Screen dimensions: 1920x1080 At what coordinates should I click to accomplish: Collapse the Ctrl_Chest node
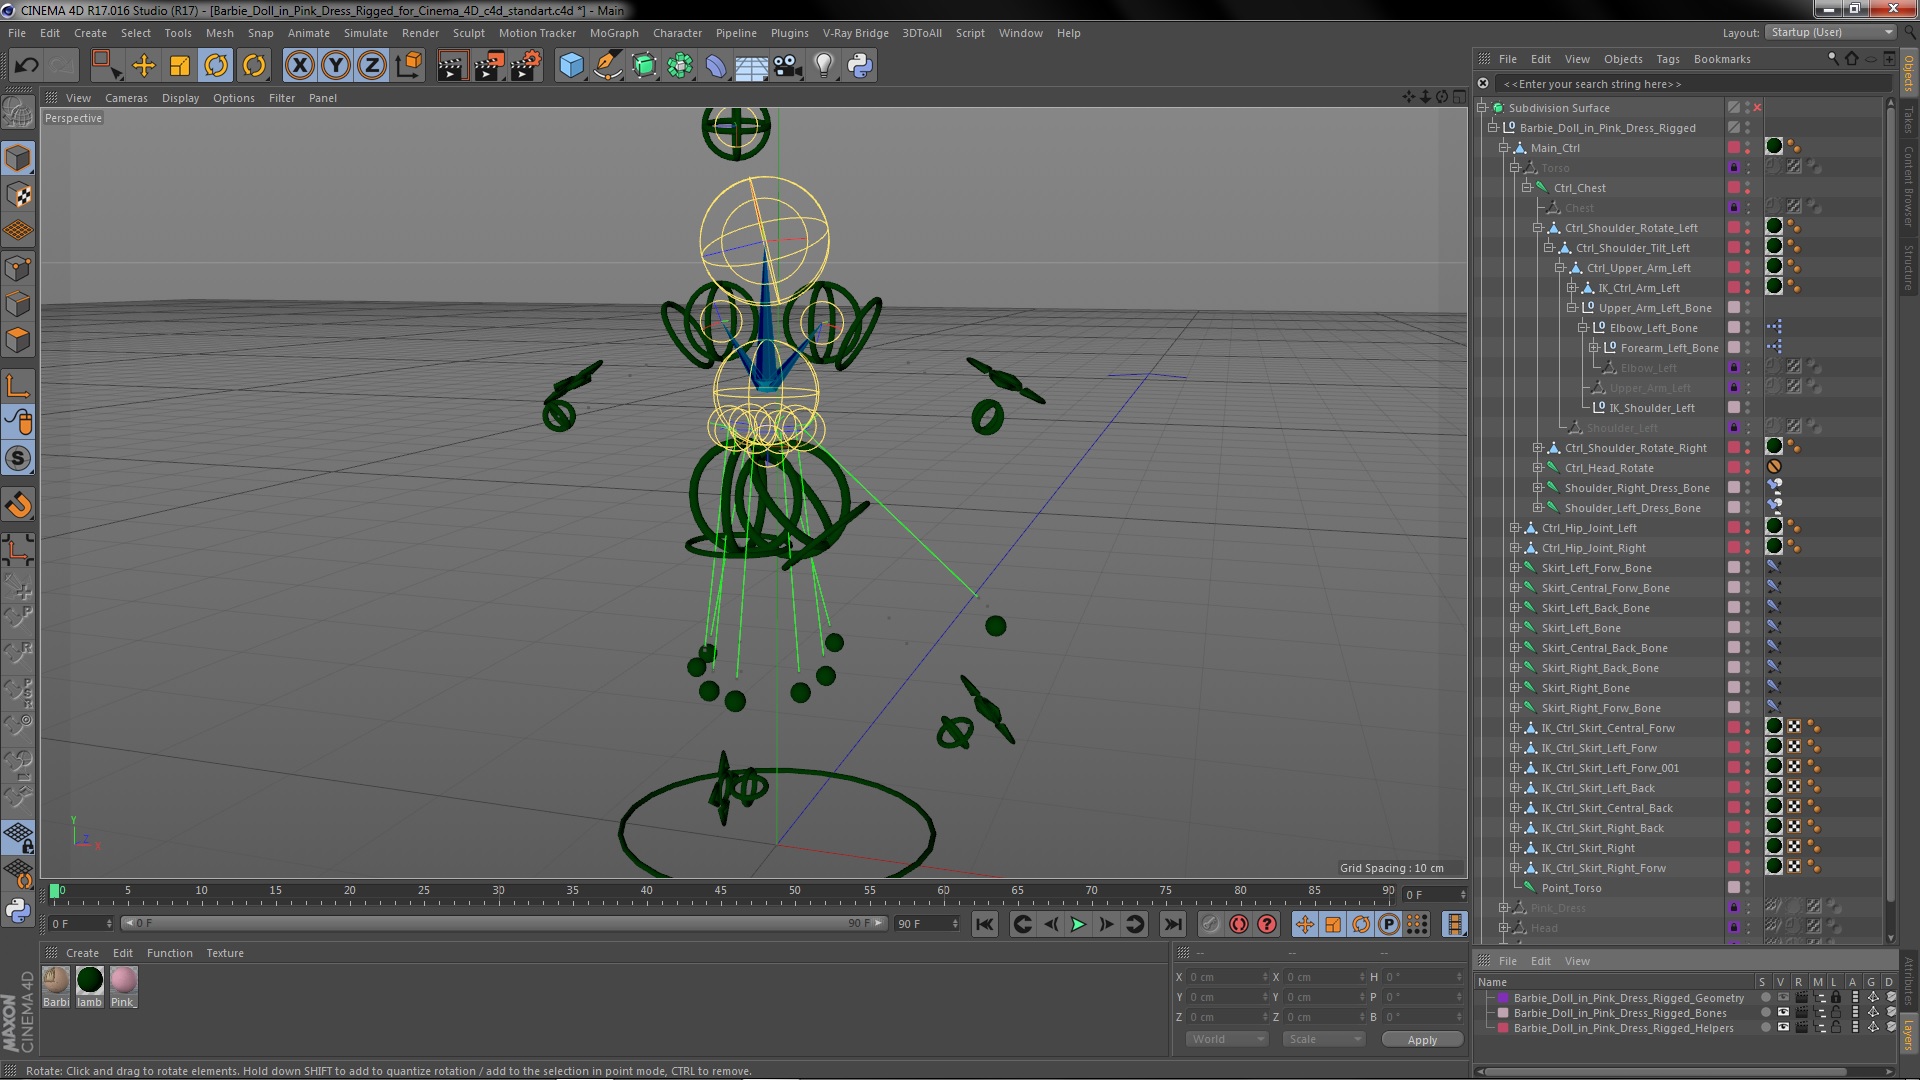click(1526, 188)
